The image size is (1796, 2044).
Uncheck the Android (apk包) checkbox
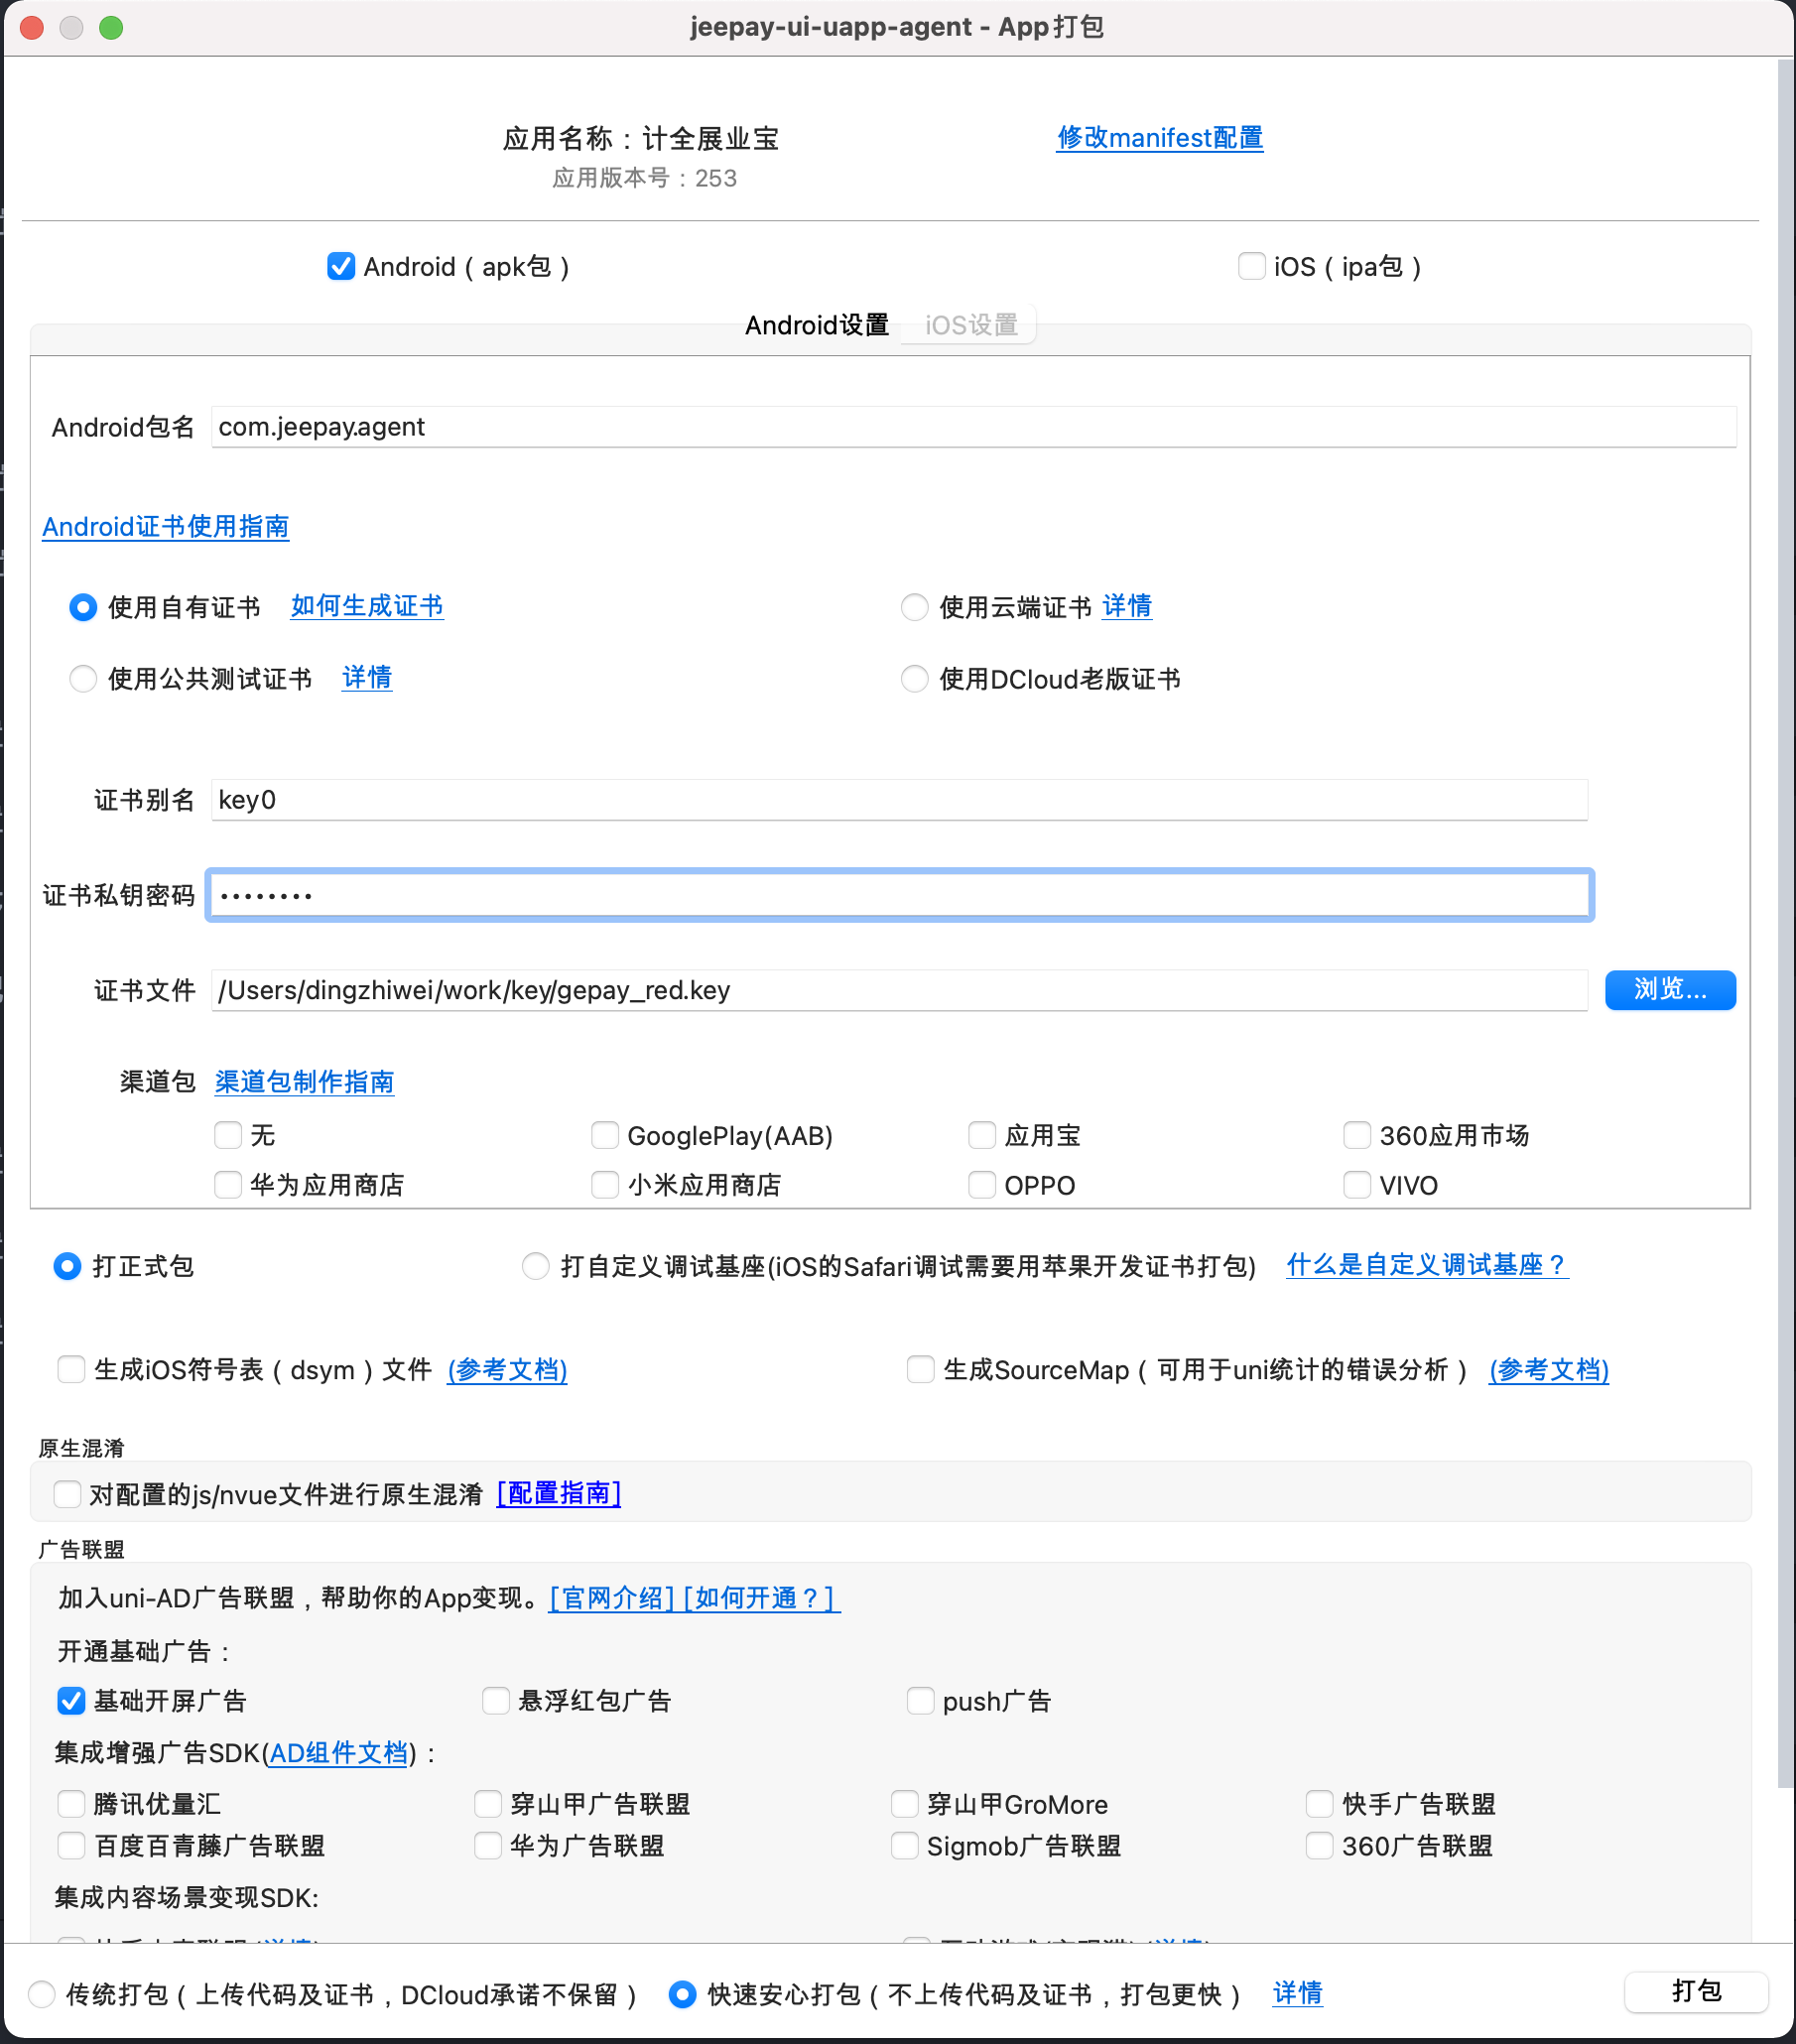341,267
